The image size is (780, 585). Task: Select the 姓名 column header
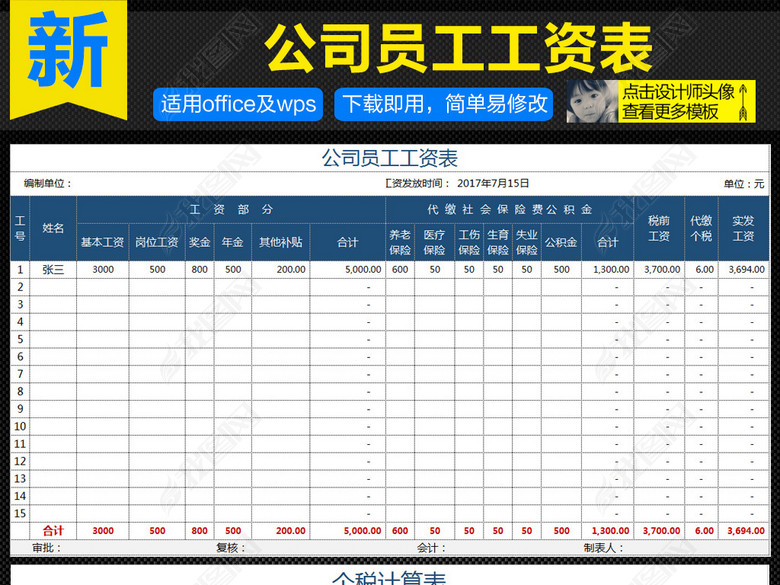(x=53, y=228)
